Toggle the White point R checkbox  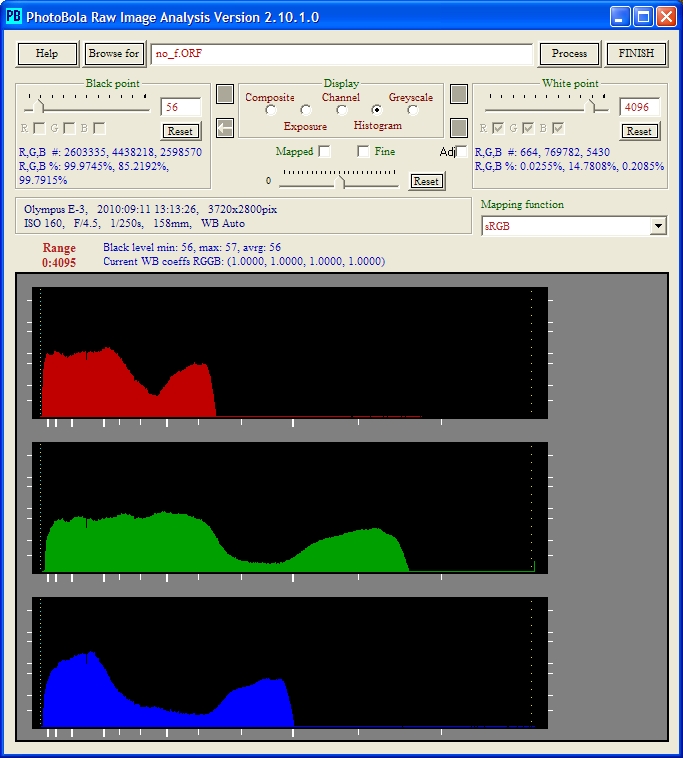(x=498, y=128)
